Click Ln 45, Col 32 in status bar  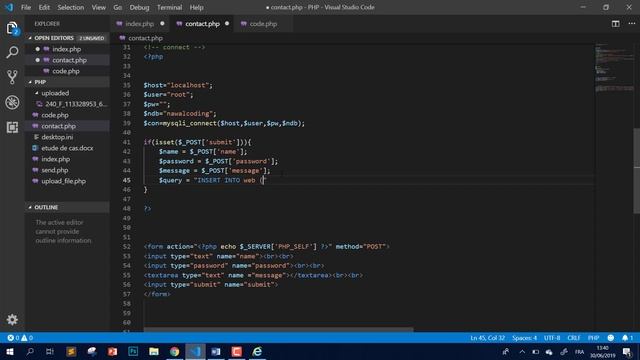tap(487, 338)
